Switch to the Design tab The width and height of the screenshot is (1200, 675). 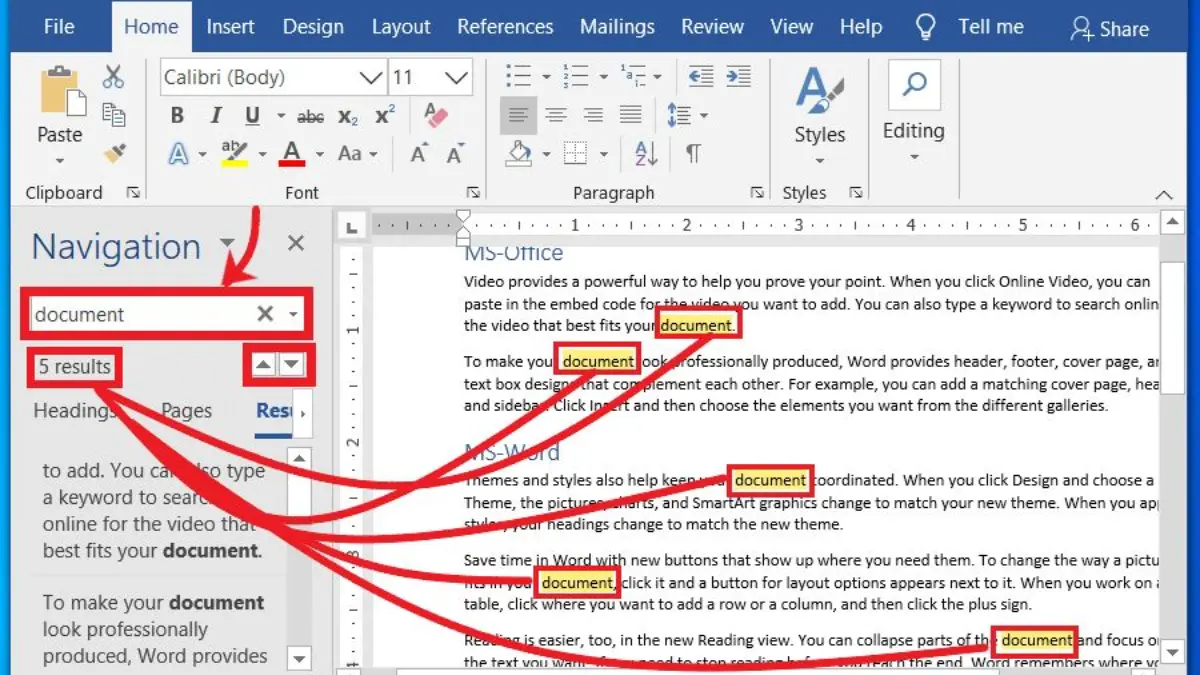click(x=313, y=27)
